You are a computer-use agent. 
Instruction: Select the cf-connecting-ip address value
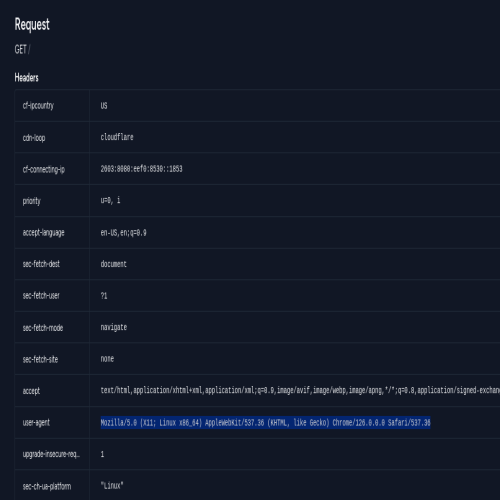click(141, 169)
